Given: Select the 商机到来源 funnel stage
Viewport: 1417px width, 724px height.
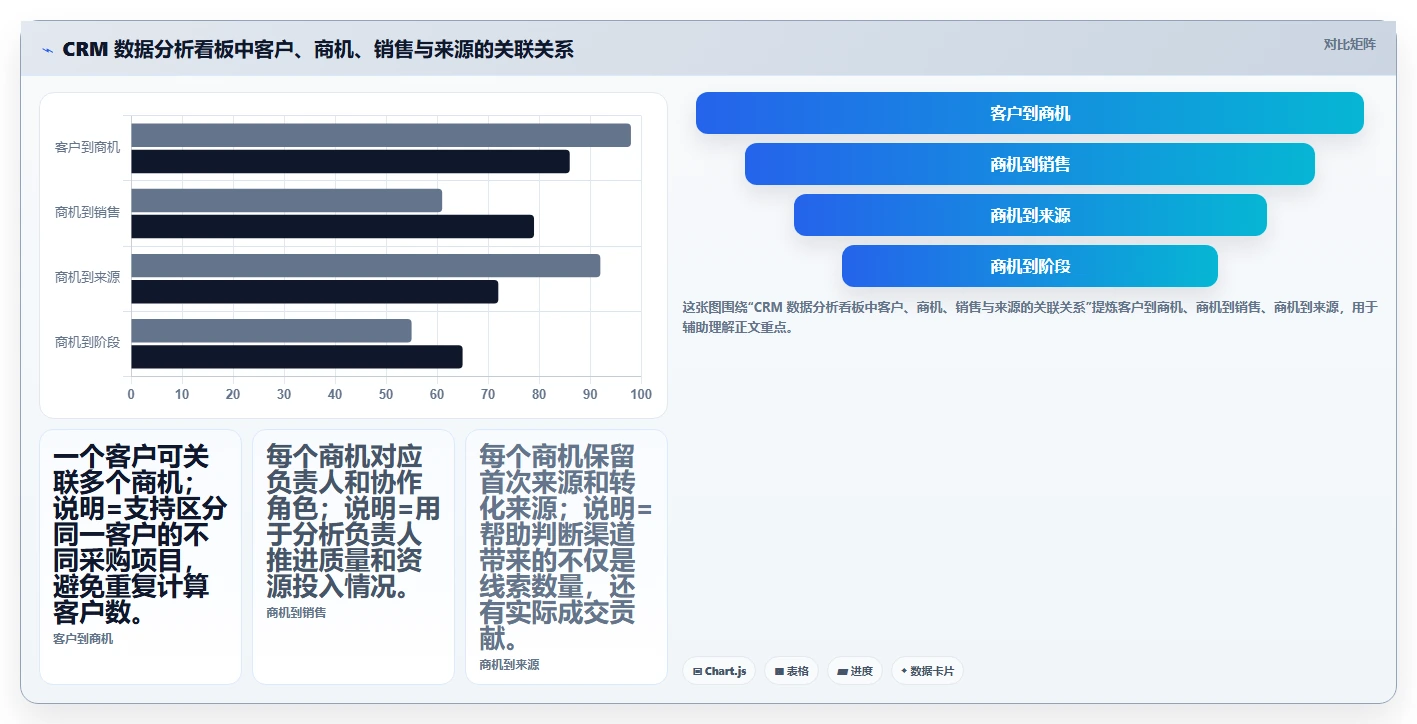Looking at the screenshot, I should pos(1030,215).
